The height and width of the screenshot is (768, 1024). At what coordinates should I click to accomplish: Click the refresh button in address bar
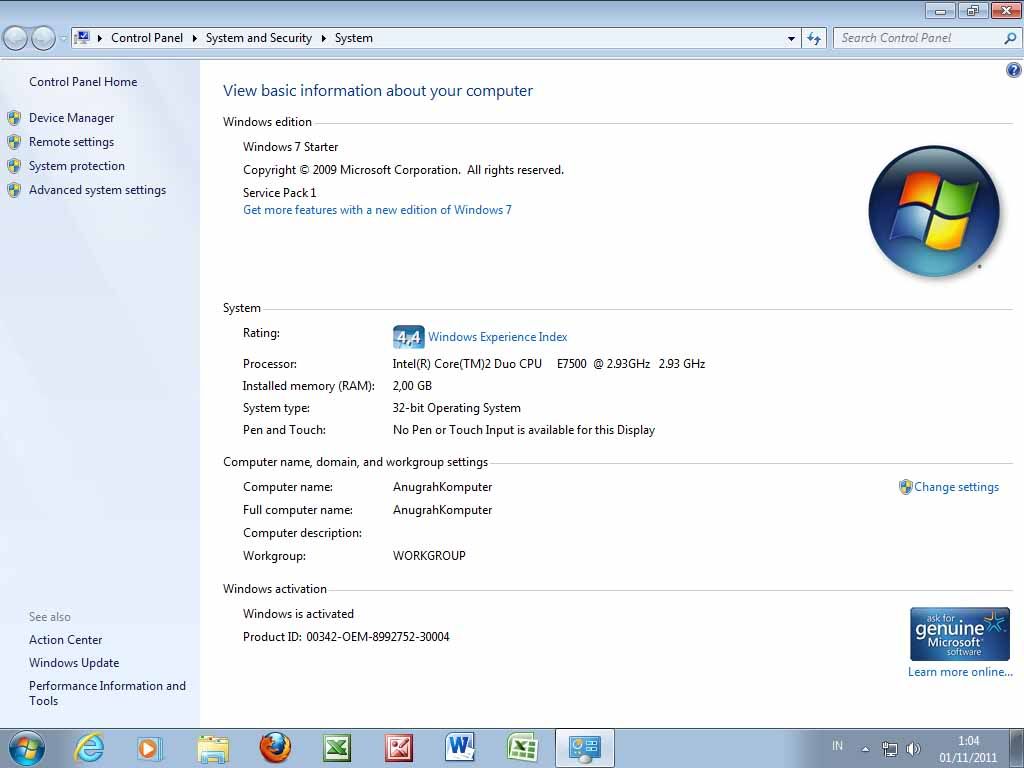click(x=814, y=38)
